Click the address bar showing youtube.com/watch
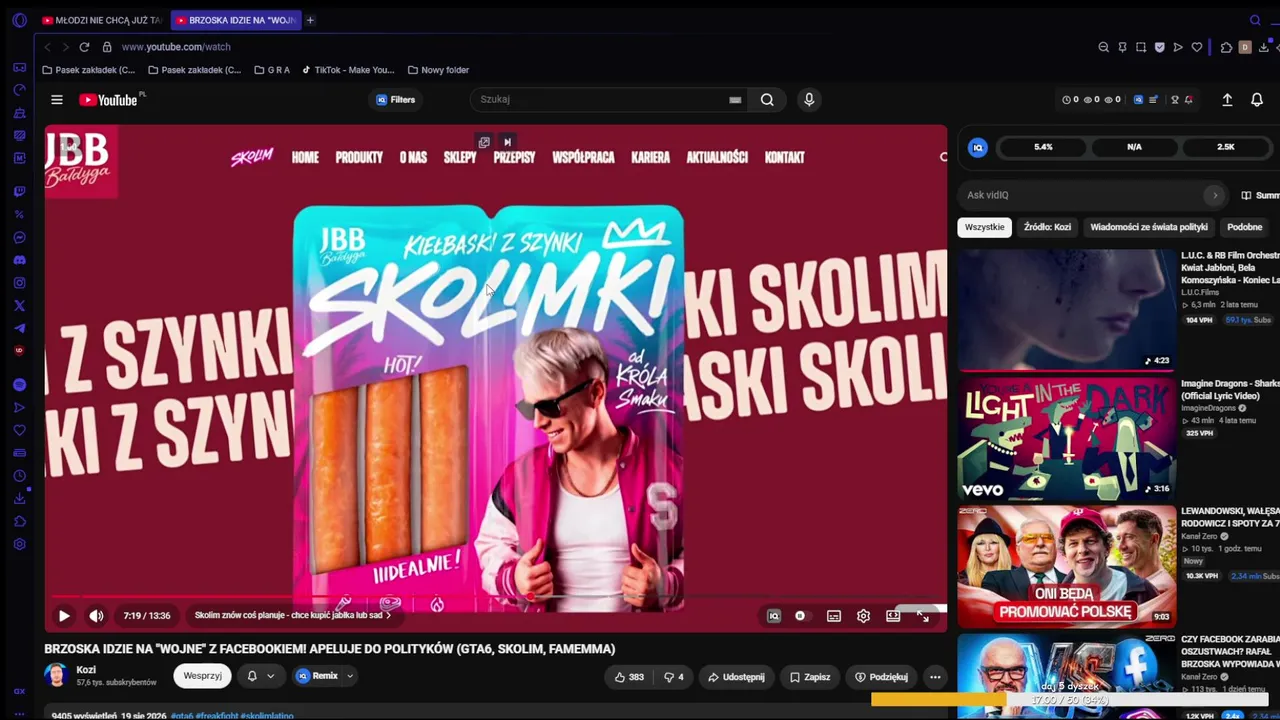 176,47
